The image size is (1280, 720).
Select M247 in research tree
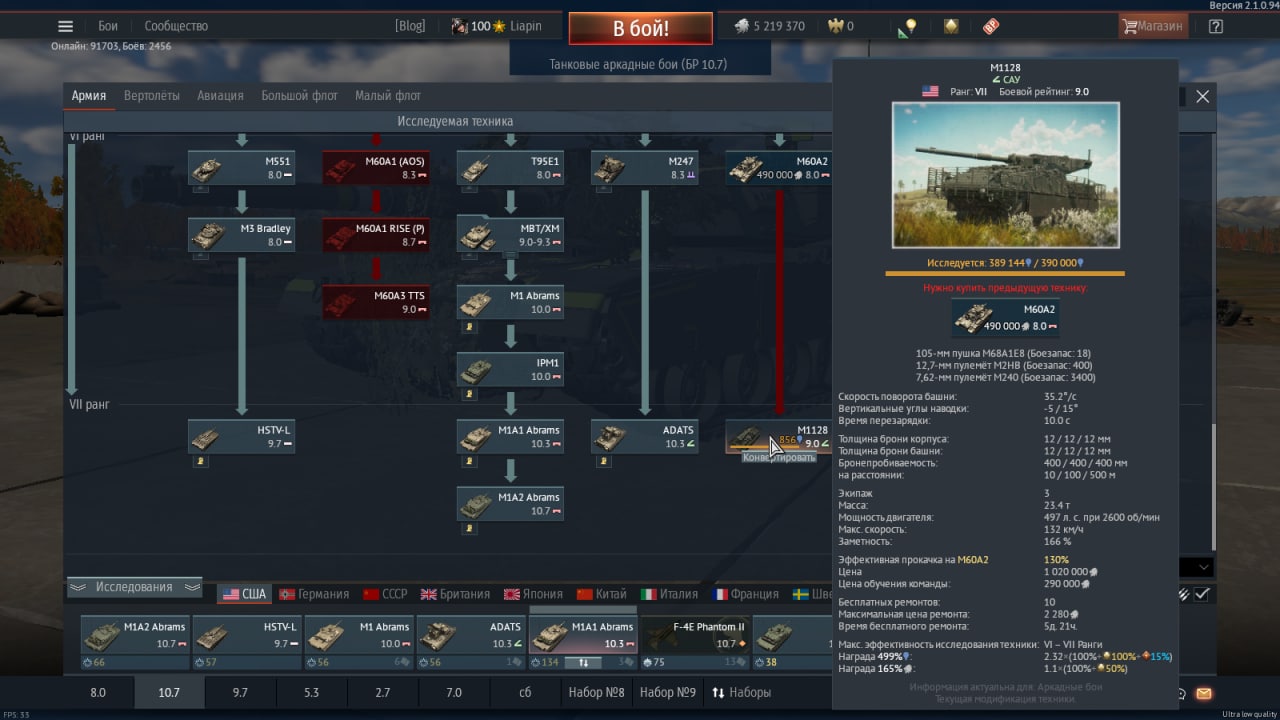[645, 167]
